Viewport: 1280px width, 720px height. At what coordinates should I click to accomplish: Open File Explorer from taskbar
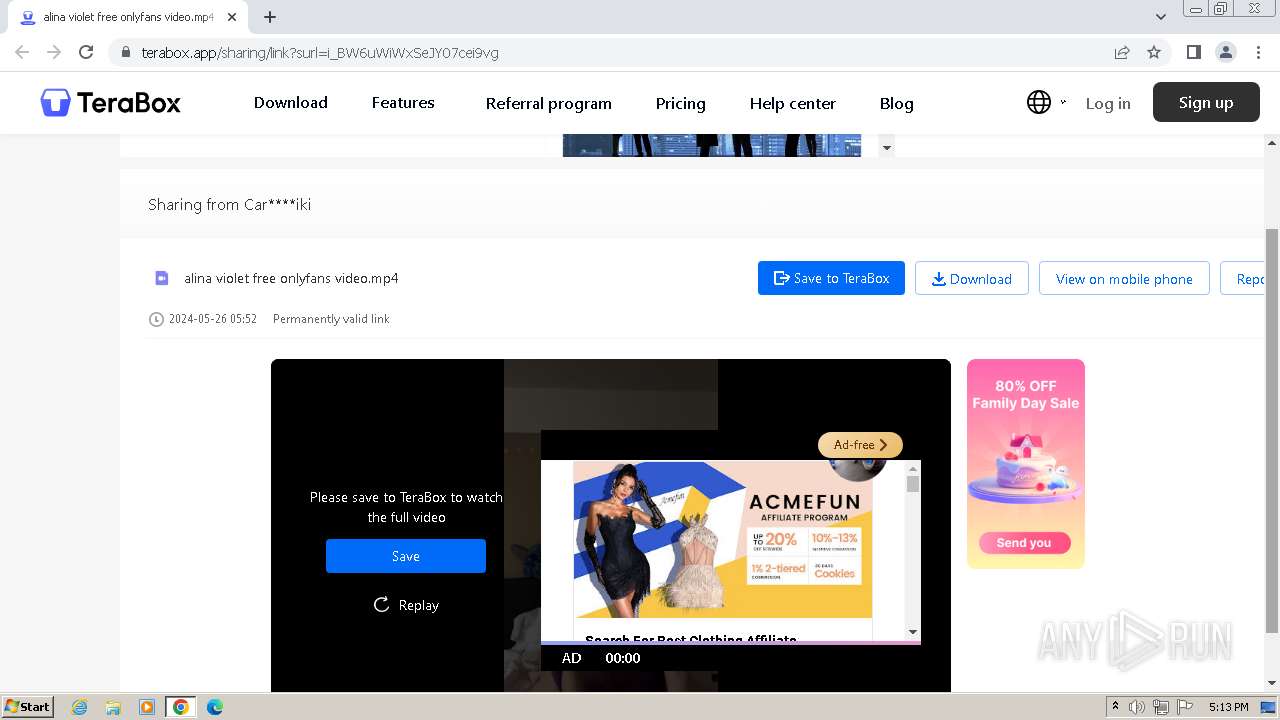coord(113,707)
